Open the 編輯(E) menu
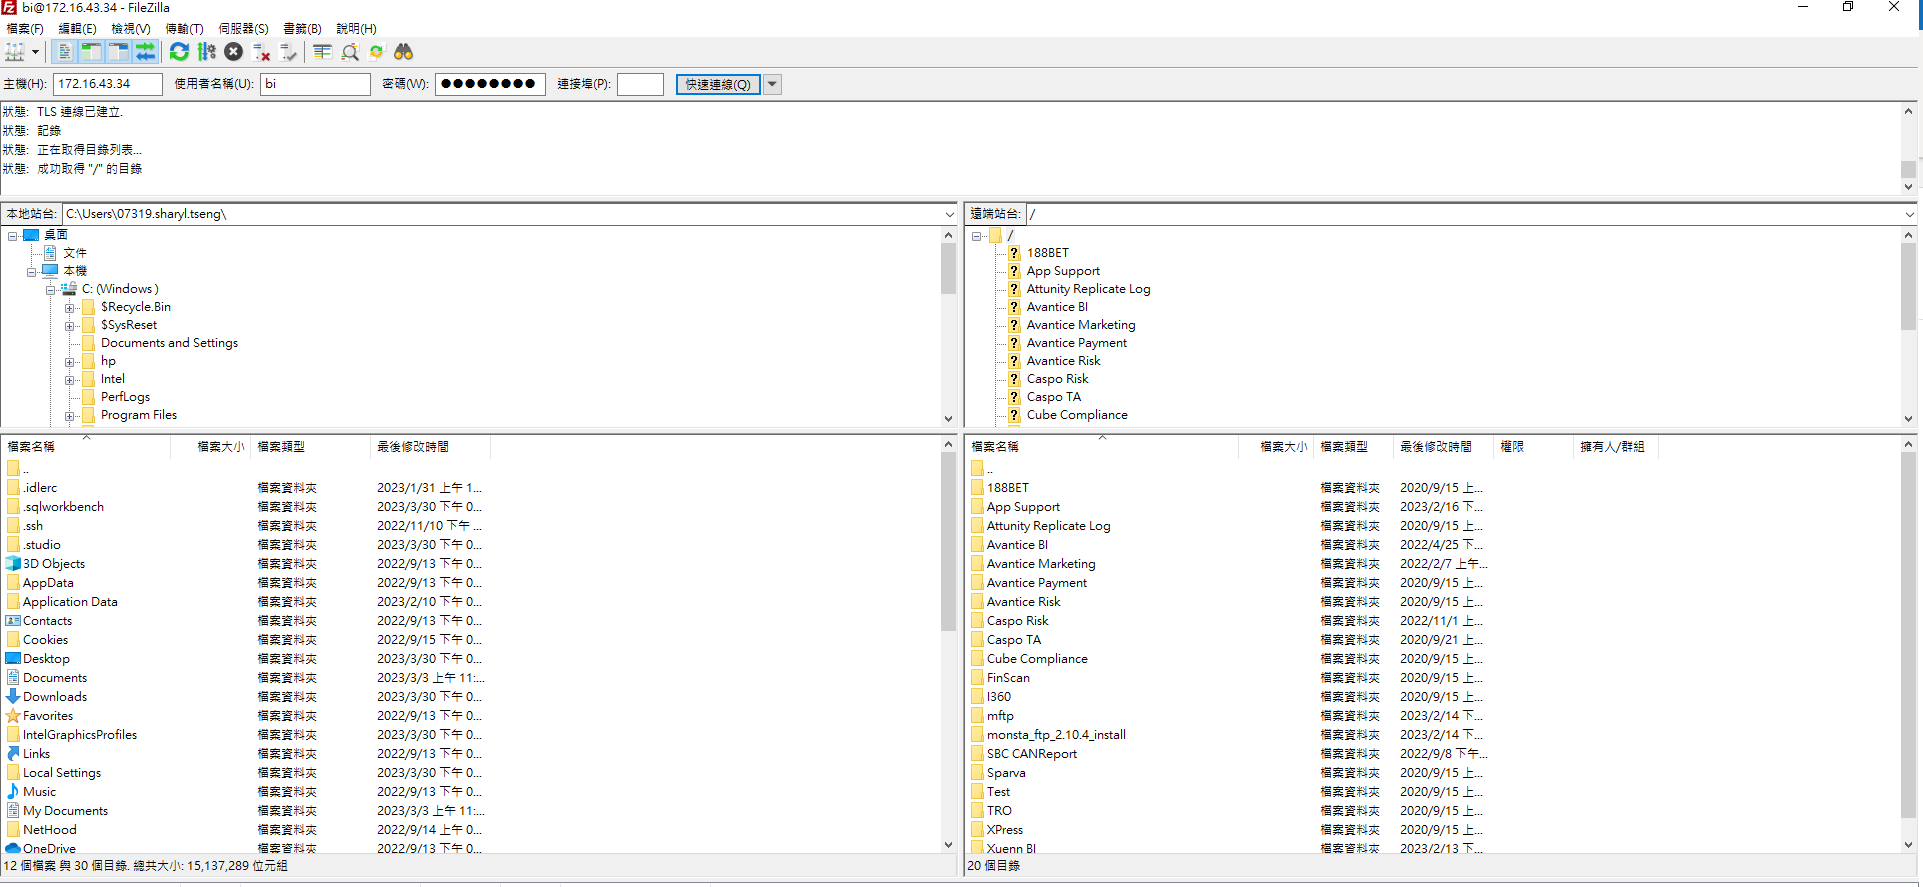Image resolution: width=1923 pixels, height=887 pixels. point(78,29)
